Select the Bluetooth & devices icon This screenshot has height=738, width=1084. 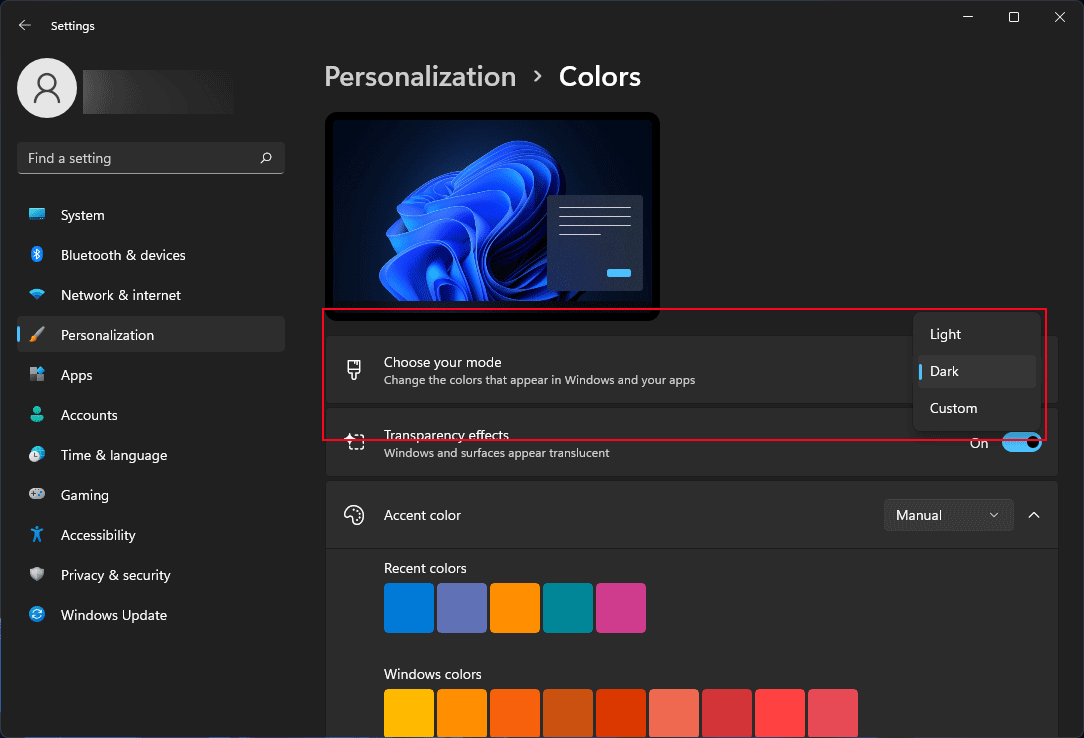click(37, 254)
